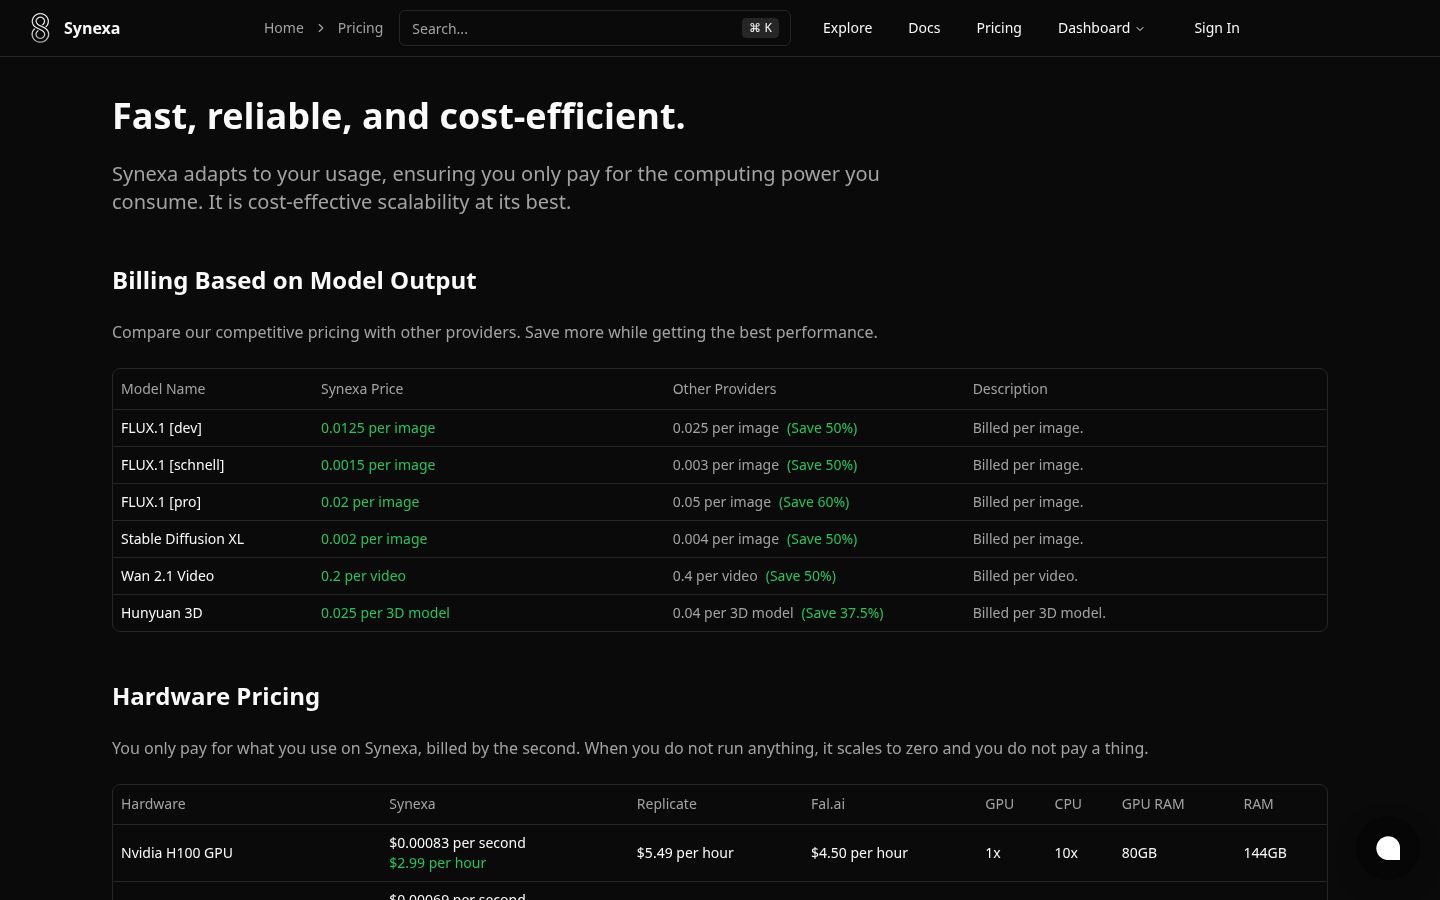Click the Nvidia H100 GPU row label
Image resolution: width=1440 pixels, height=900 pixels.
point(177,853)
